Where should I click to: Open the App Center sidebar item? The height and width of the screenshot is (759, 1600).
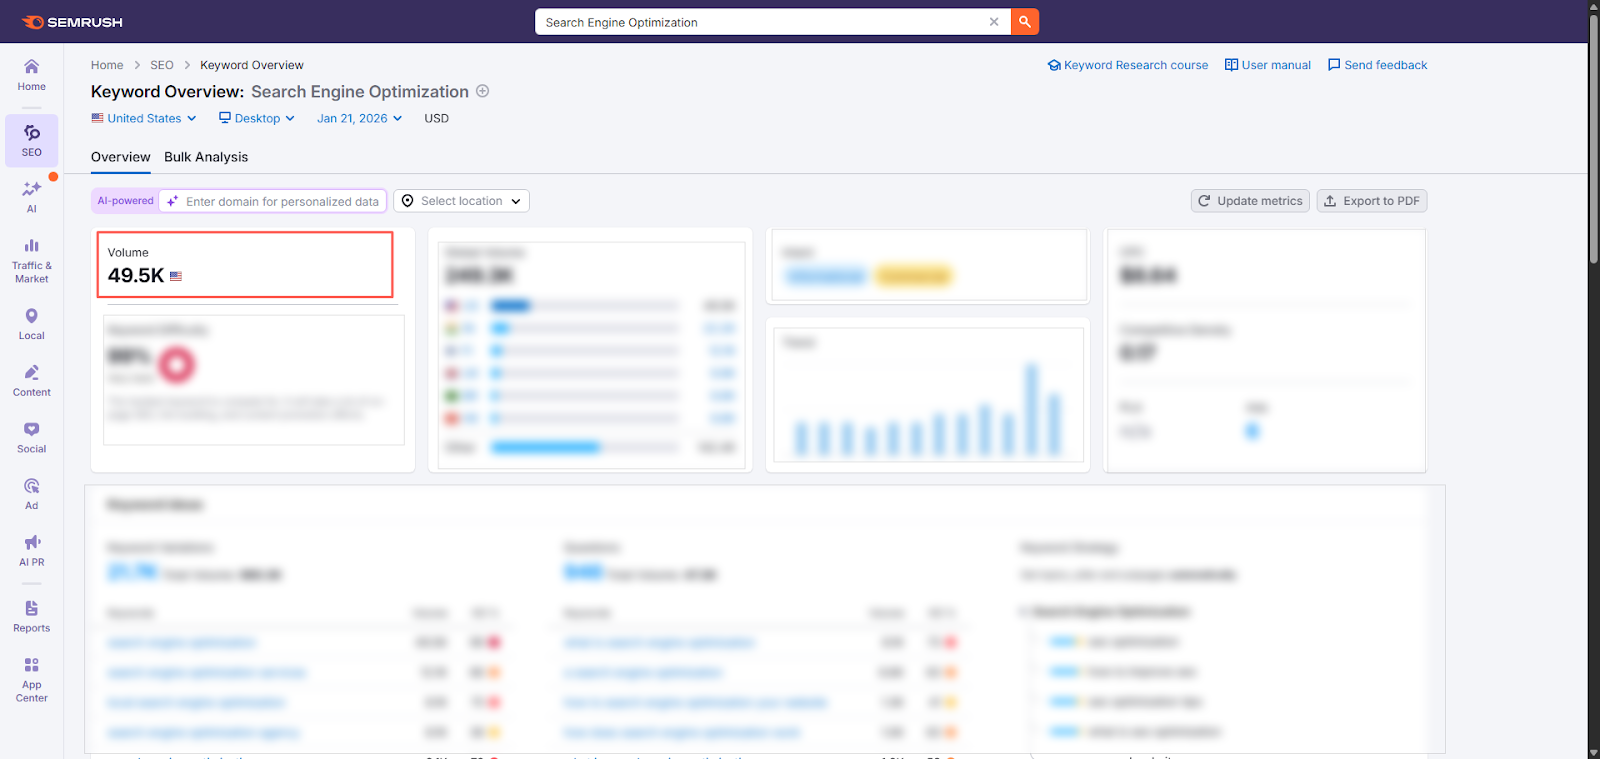pyautogui.click(x=32, y=680)
